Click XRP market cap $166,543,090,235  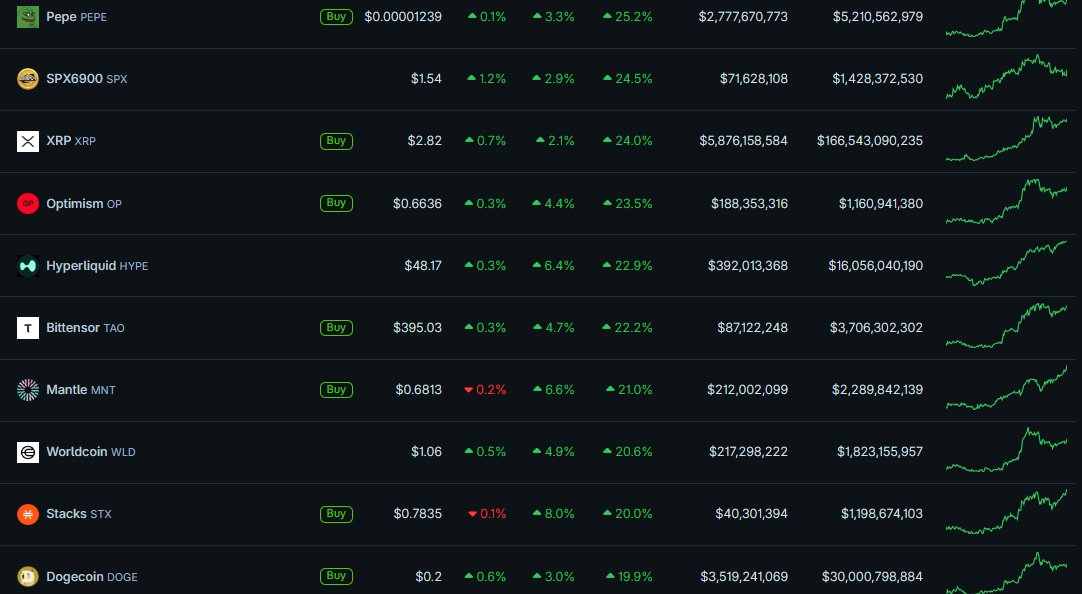pos(869,141)
